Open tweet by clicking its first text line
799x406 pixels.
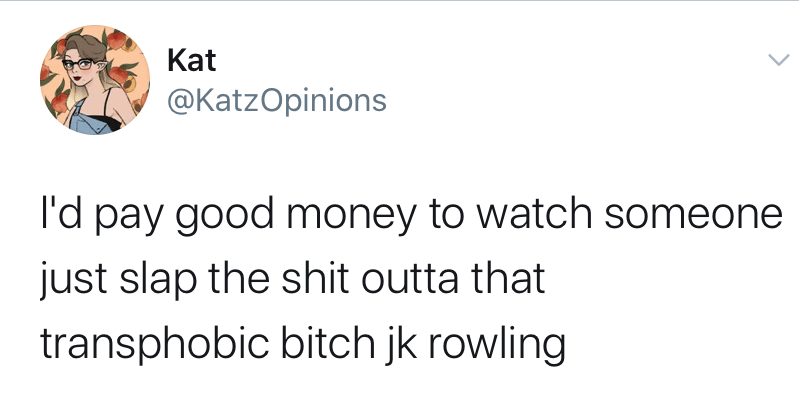[x=411, y=214]
